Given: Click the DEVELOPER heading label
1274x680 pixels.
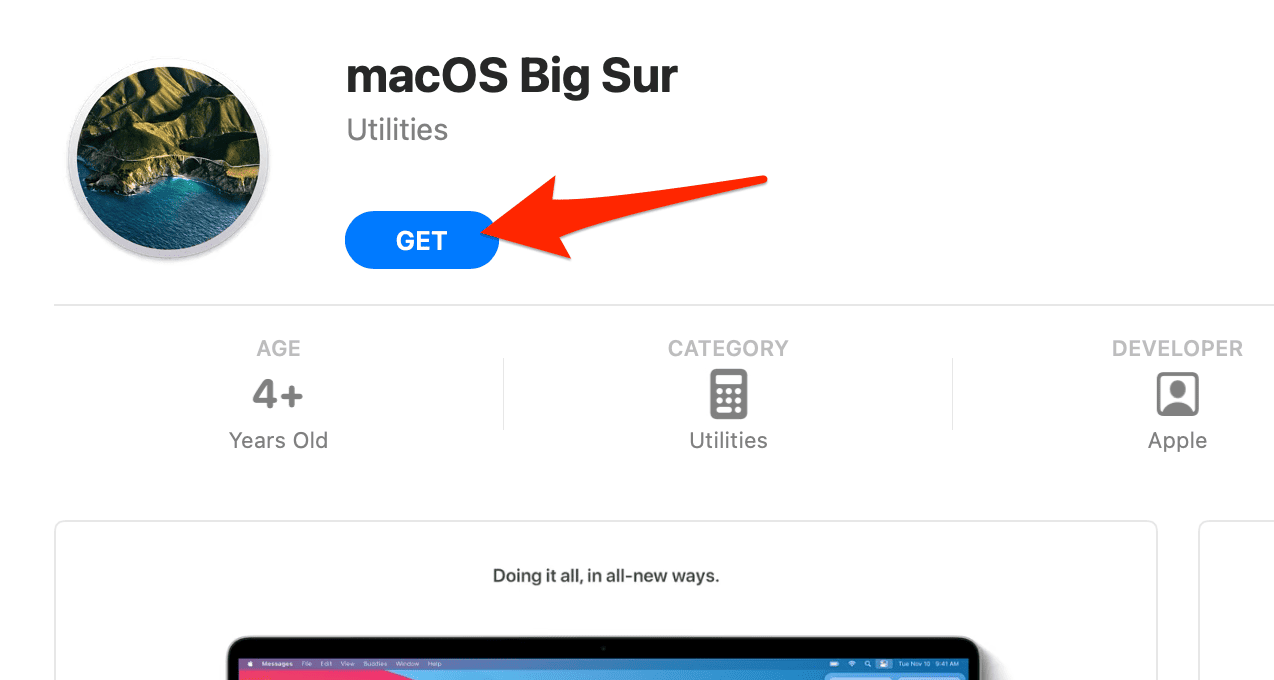Looking at the screenshot, I should coord(1177,349).
